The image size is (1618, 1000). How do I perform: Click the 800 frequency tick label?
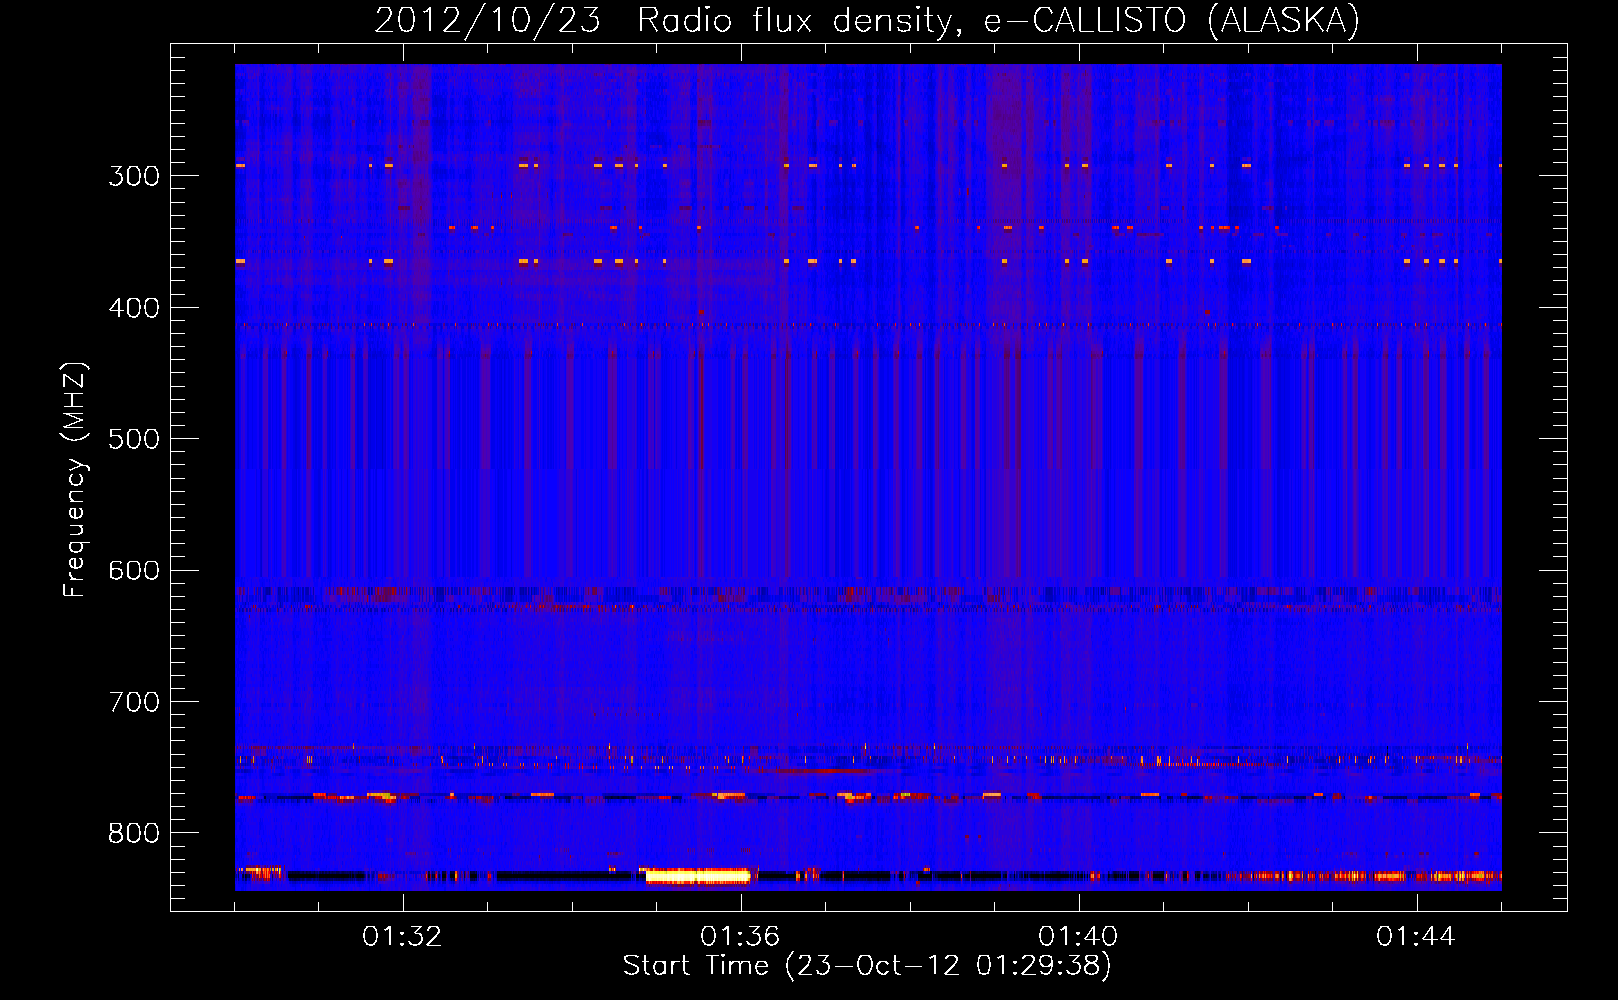pyautogui.click(x=134, y=833)
